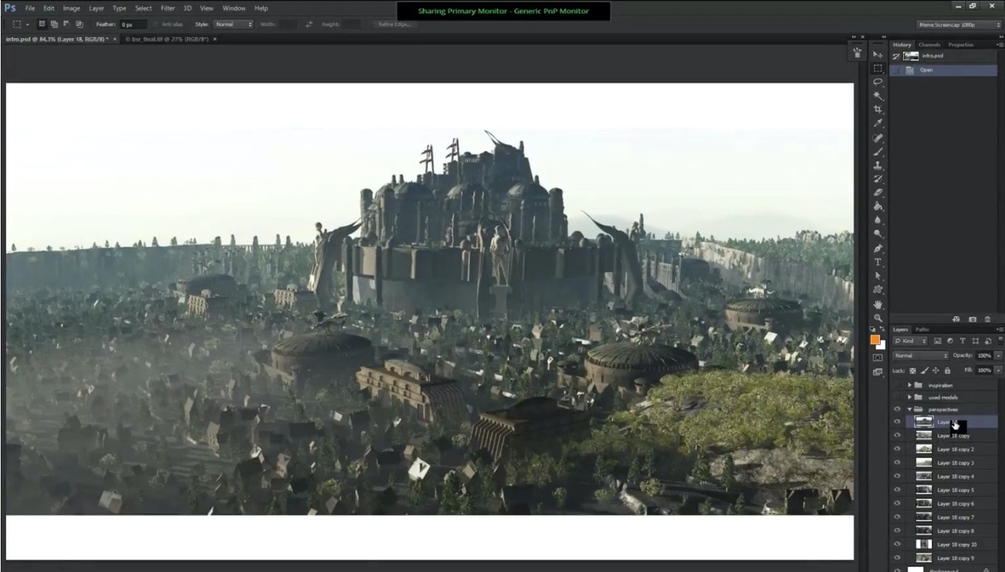Select the Eyedropper tool
The image size is (1005, 572).
click(x=878, y=124)
